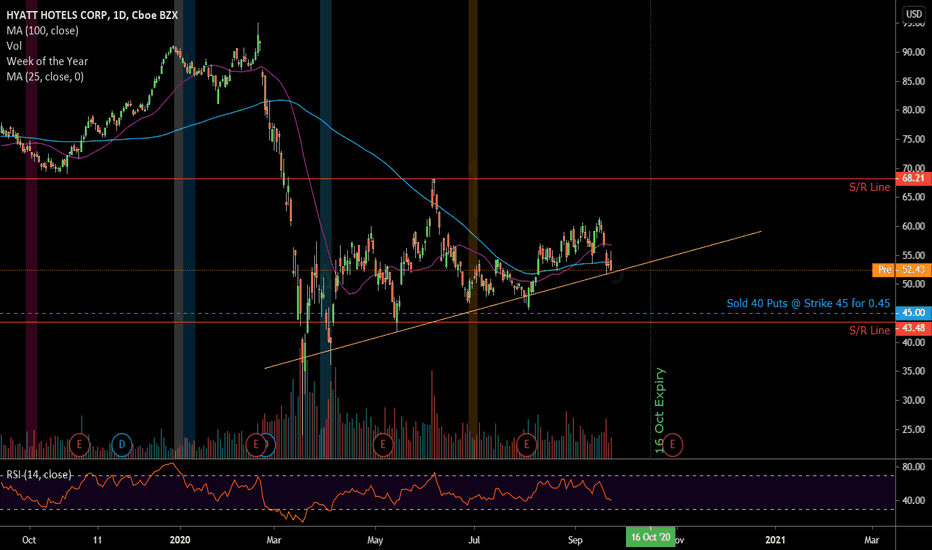Screen dimensions: 932x550
Task: Click the 43.48 red price label
Action: tap(913, 328)
